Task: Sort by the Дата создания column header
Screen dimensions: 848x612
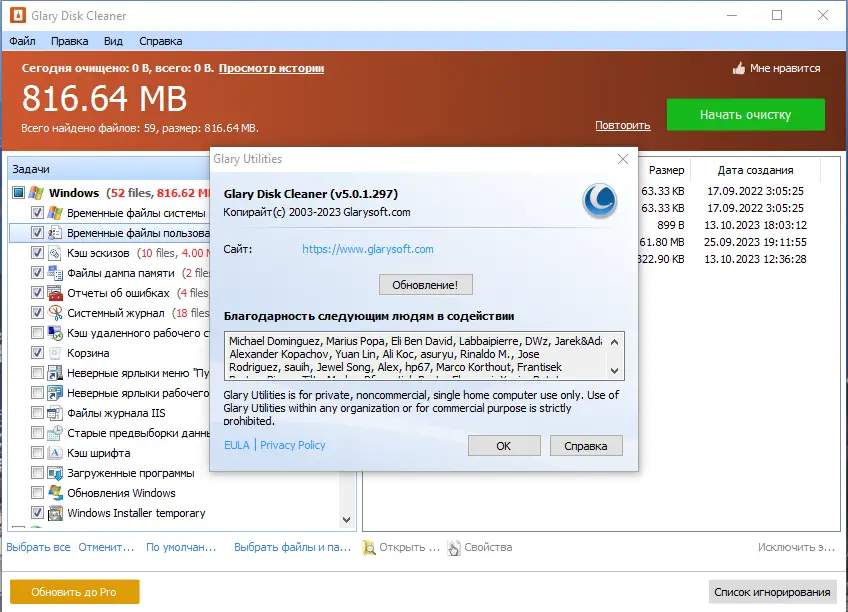Action: tap(756, 170)
